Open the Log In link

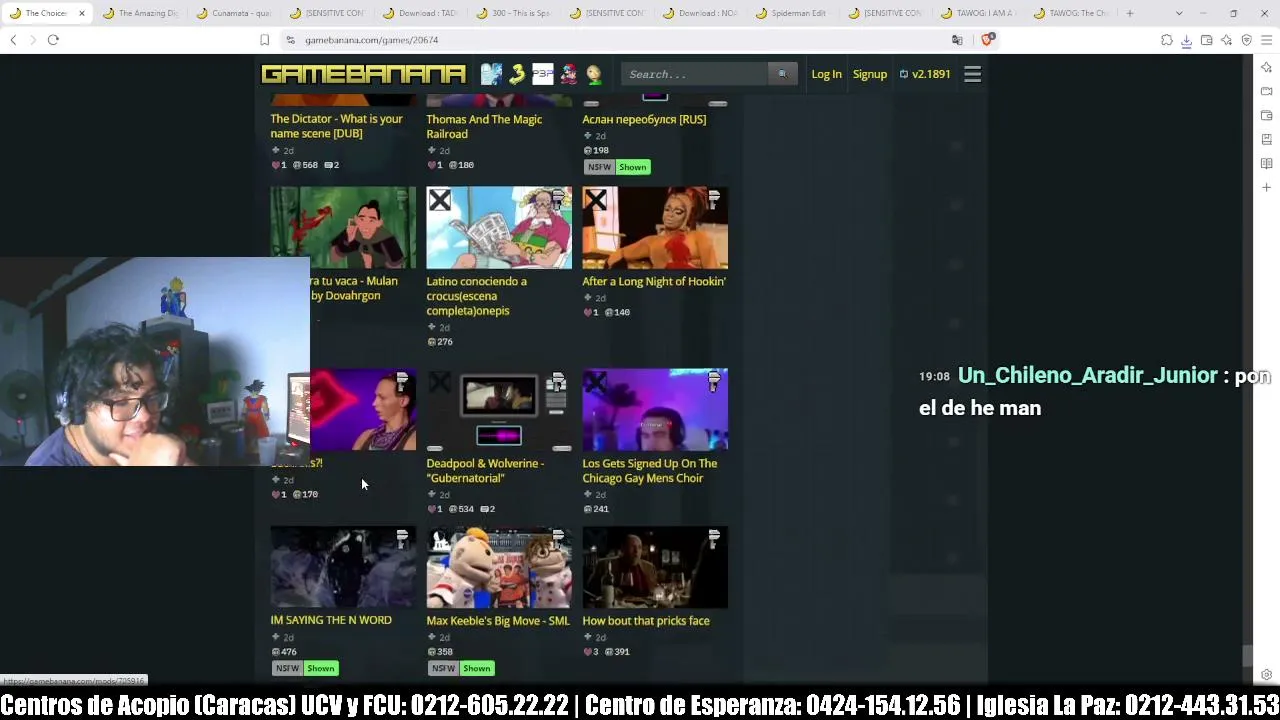(x=826, y=74)
